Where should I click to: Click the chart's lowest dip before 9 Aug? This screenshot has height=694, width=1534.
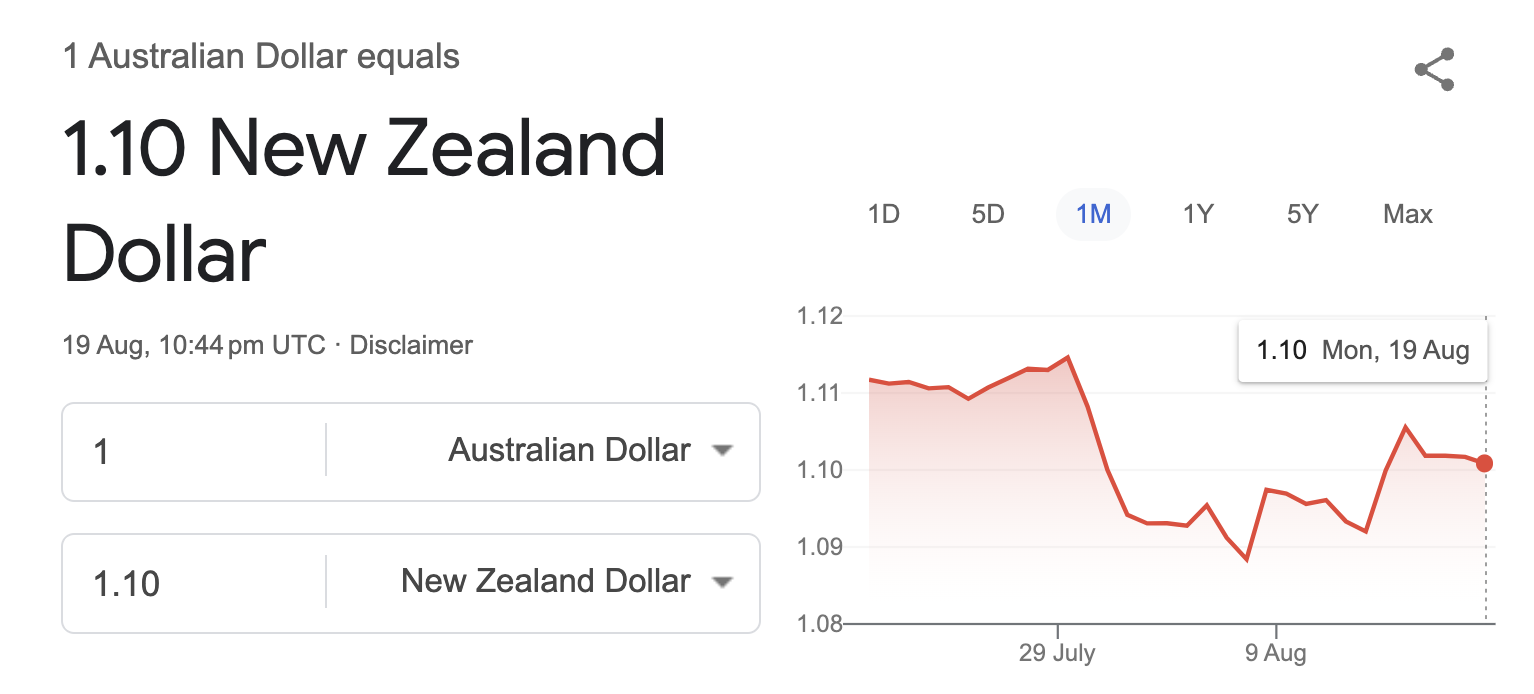1247,559
